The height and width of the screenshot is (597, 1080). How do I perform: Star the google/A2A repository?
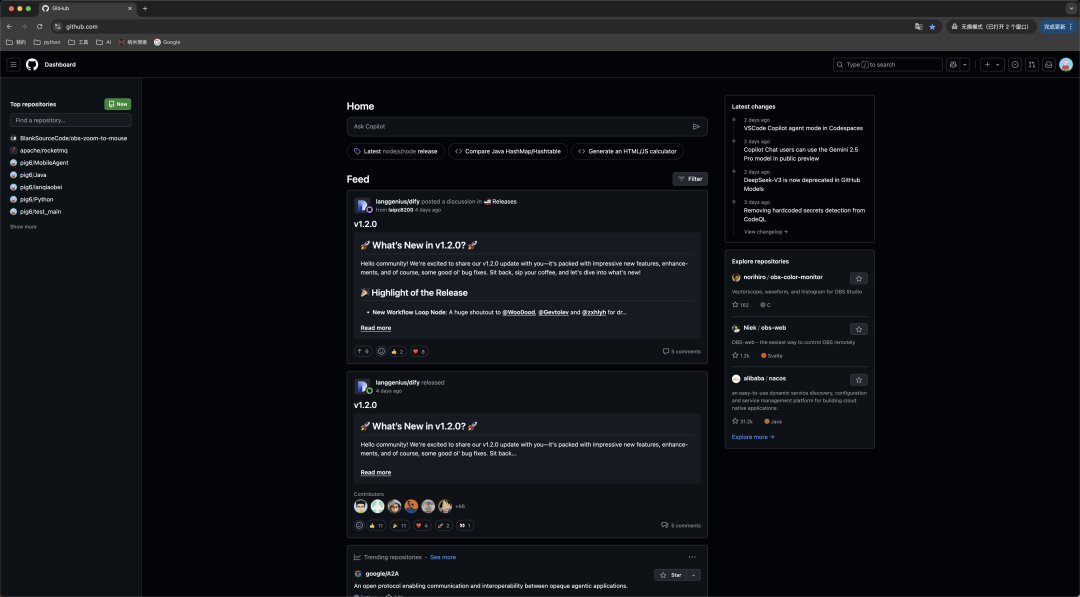(670, 576)
